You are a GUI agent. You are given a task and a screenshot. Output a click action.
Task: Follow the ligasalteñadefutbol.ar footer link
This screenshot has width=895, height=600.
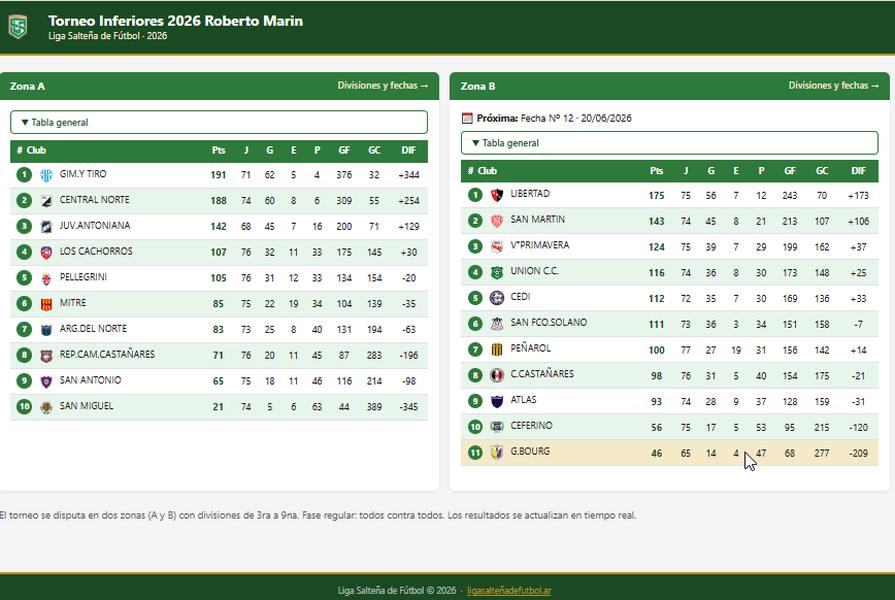pyautogui.click(x=509, y=590)
